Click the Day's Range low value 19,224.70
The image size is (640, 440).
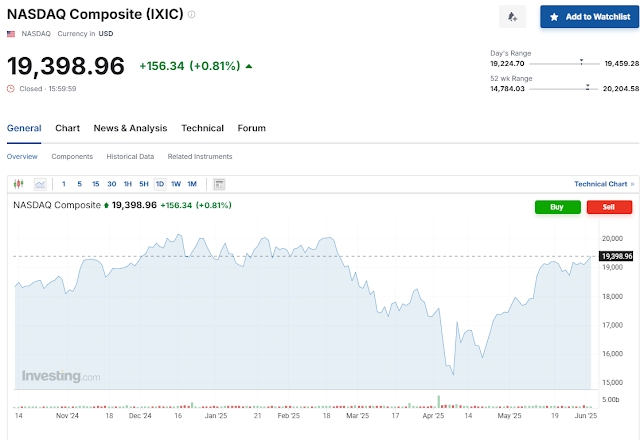pos(507,64)
